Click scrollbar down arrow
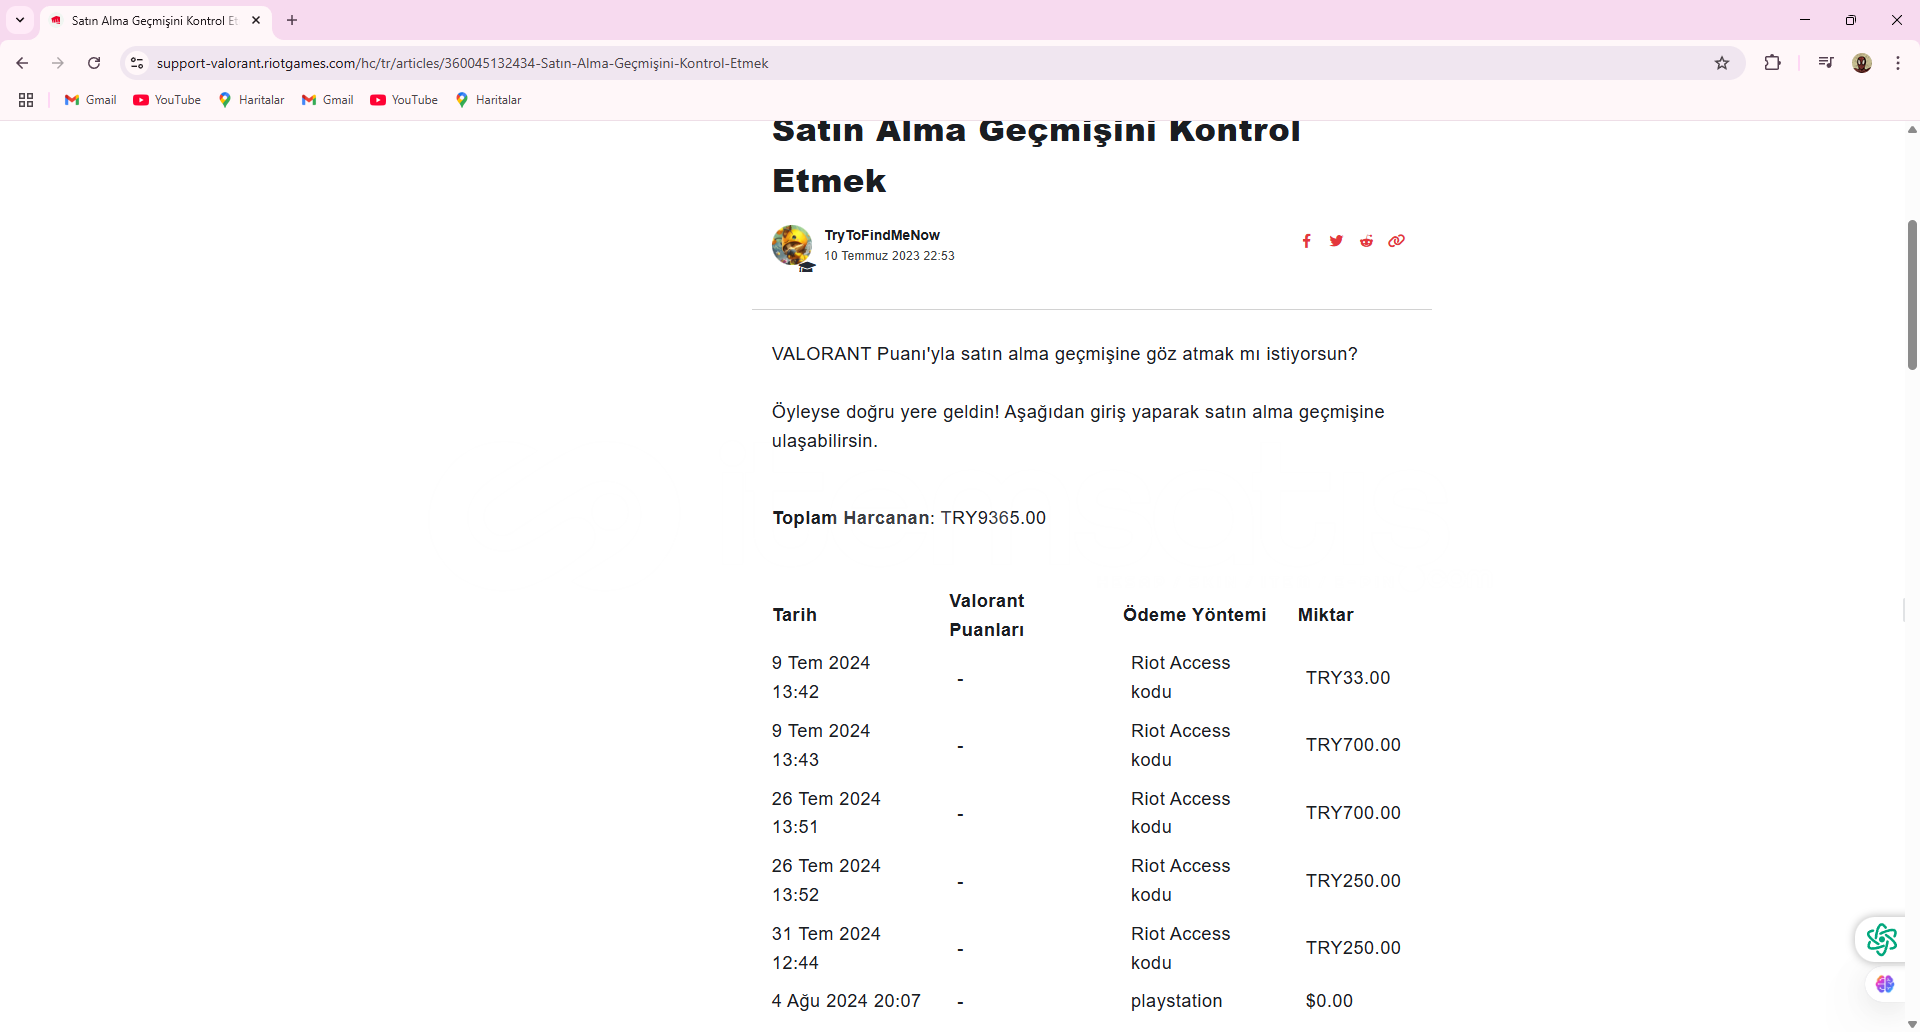1920x1032 pixels. (x=1912, y=1024)
